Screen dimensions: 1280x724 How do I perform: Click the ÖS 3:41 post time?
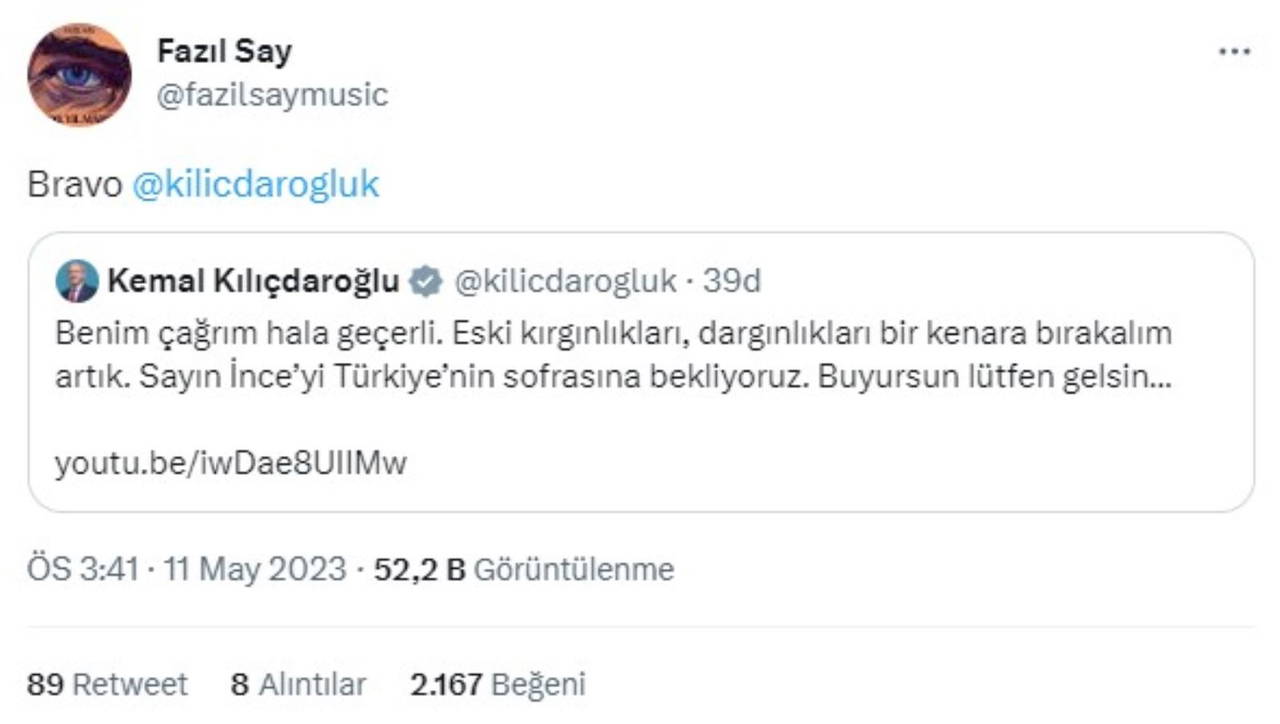[86, 569]
